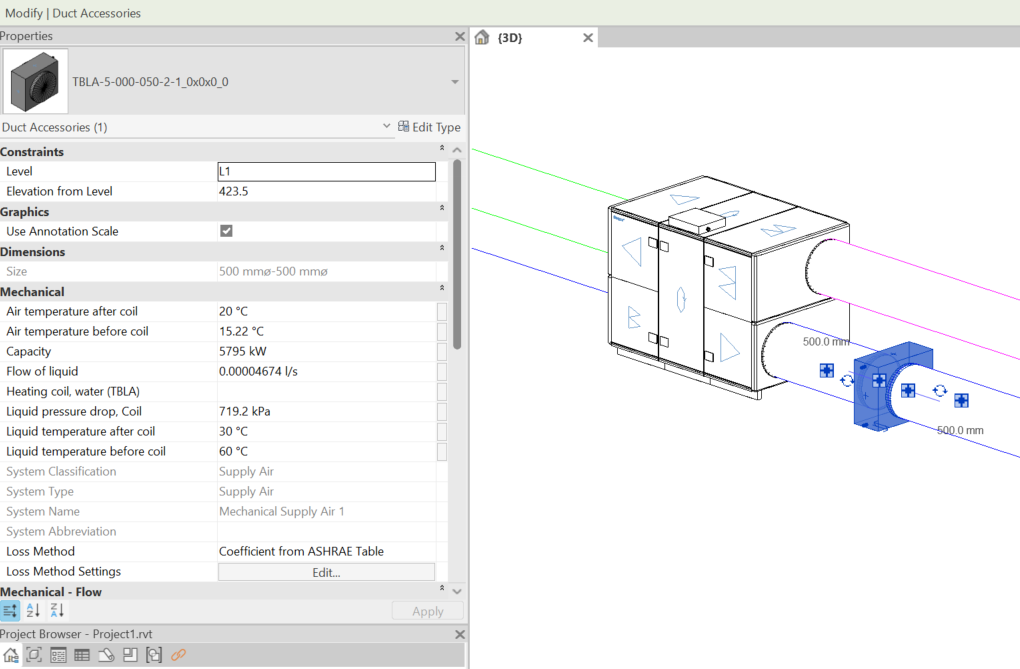Click the Properties panel vertical scrollbar
Viewport: 1020px width, 669px height.
pos(457,254)
